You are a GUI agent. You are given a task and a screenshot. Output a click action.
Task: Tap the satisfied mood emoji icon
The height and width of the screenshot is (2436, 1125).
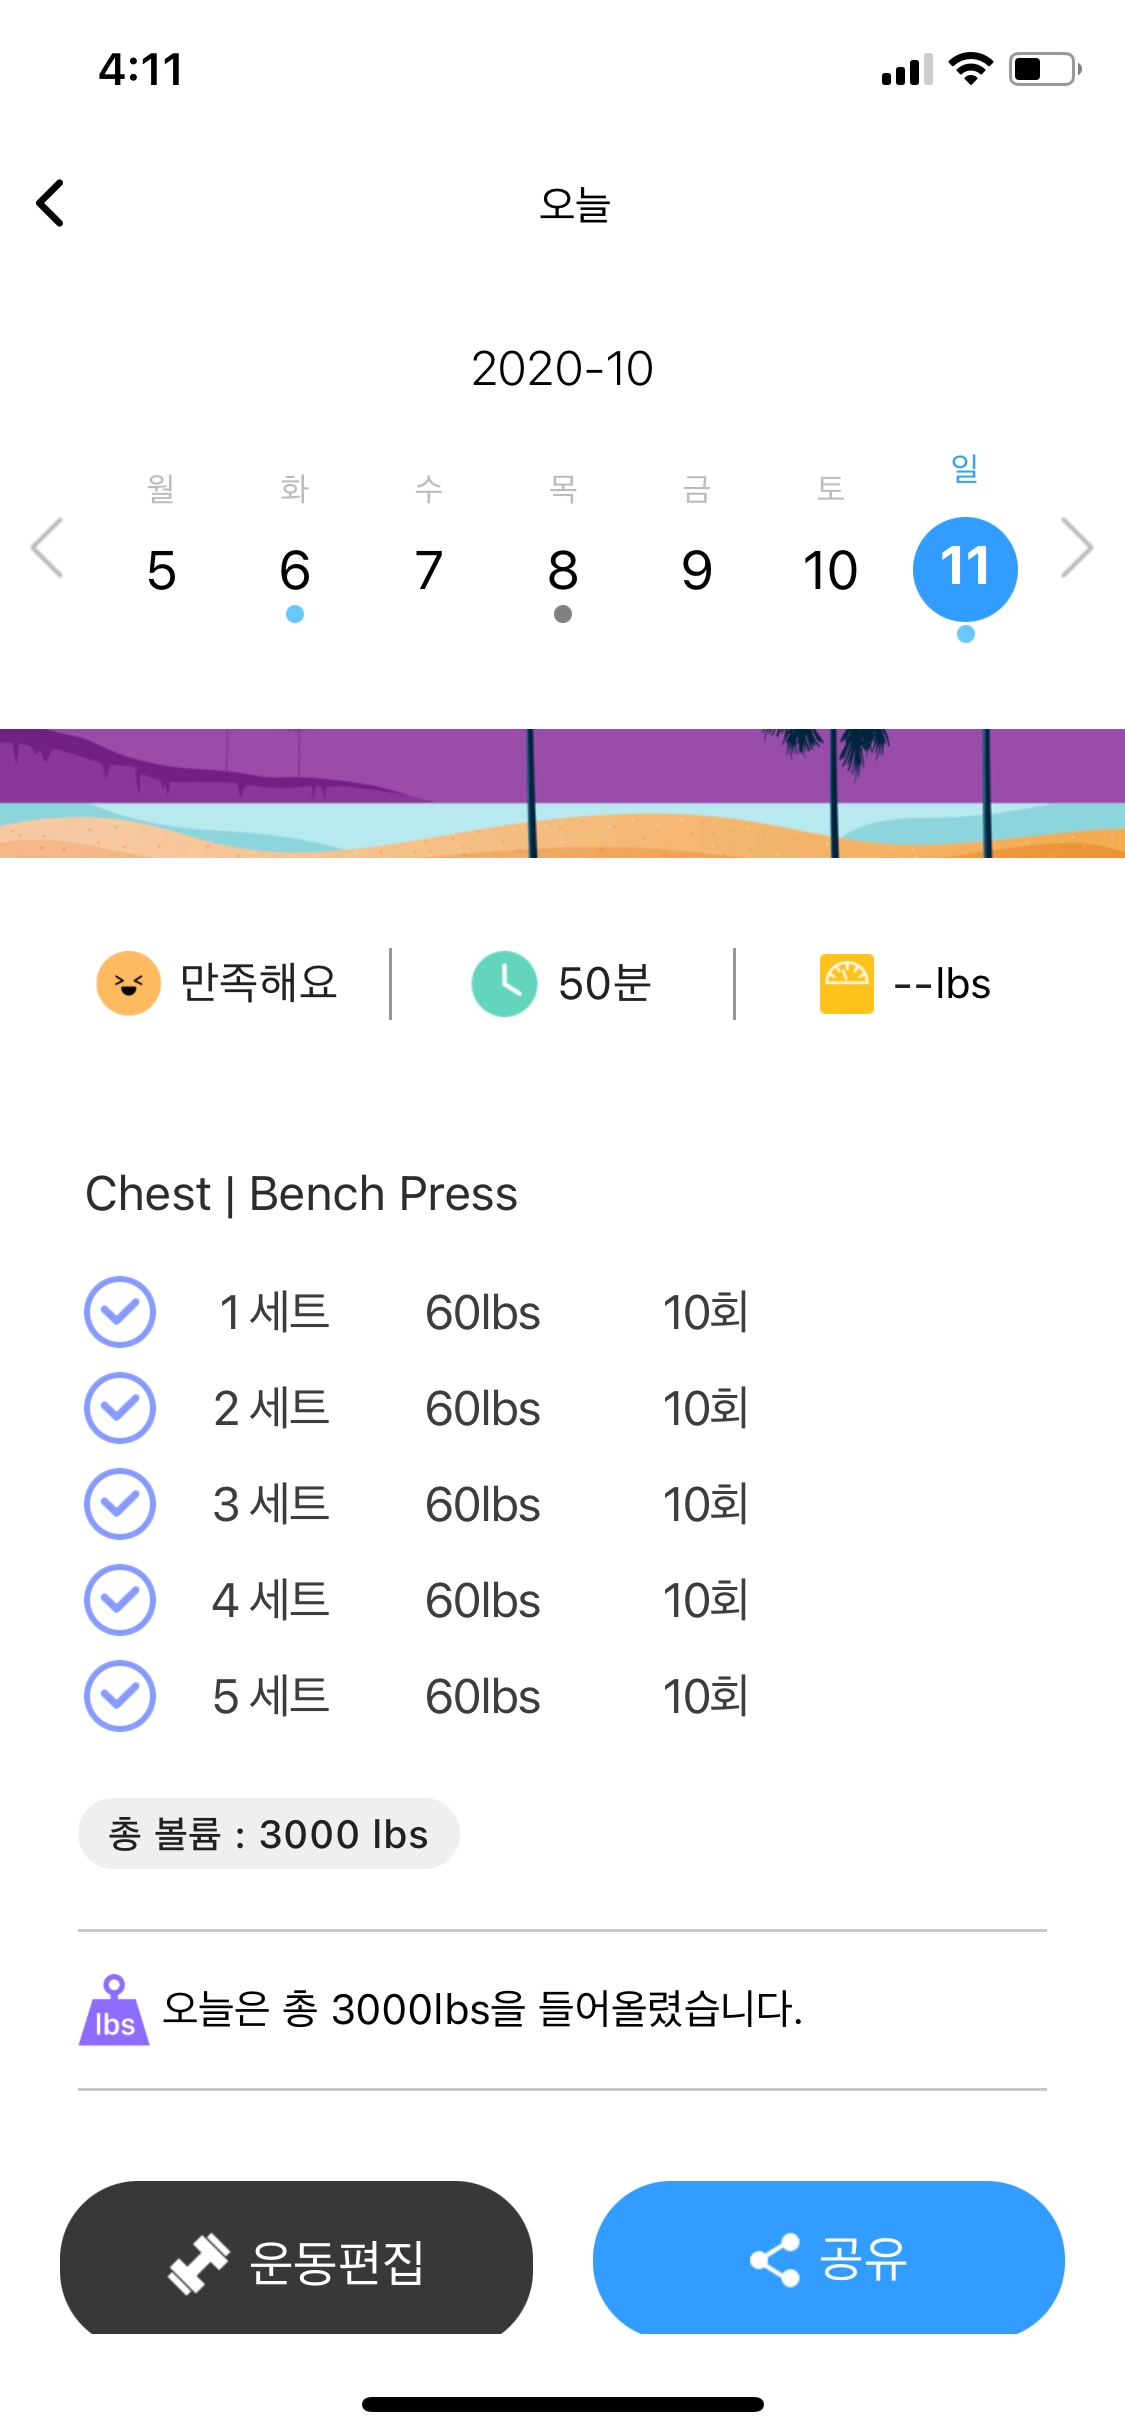click(128, 983)
